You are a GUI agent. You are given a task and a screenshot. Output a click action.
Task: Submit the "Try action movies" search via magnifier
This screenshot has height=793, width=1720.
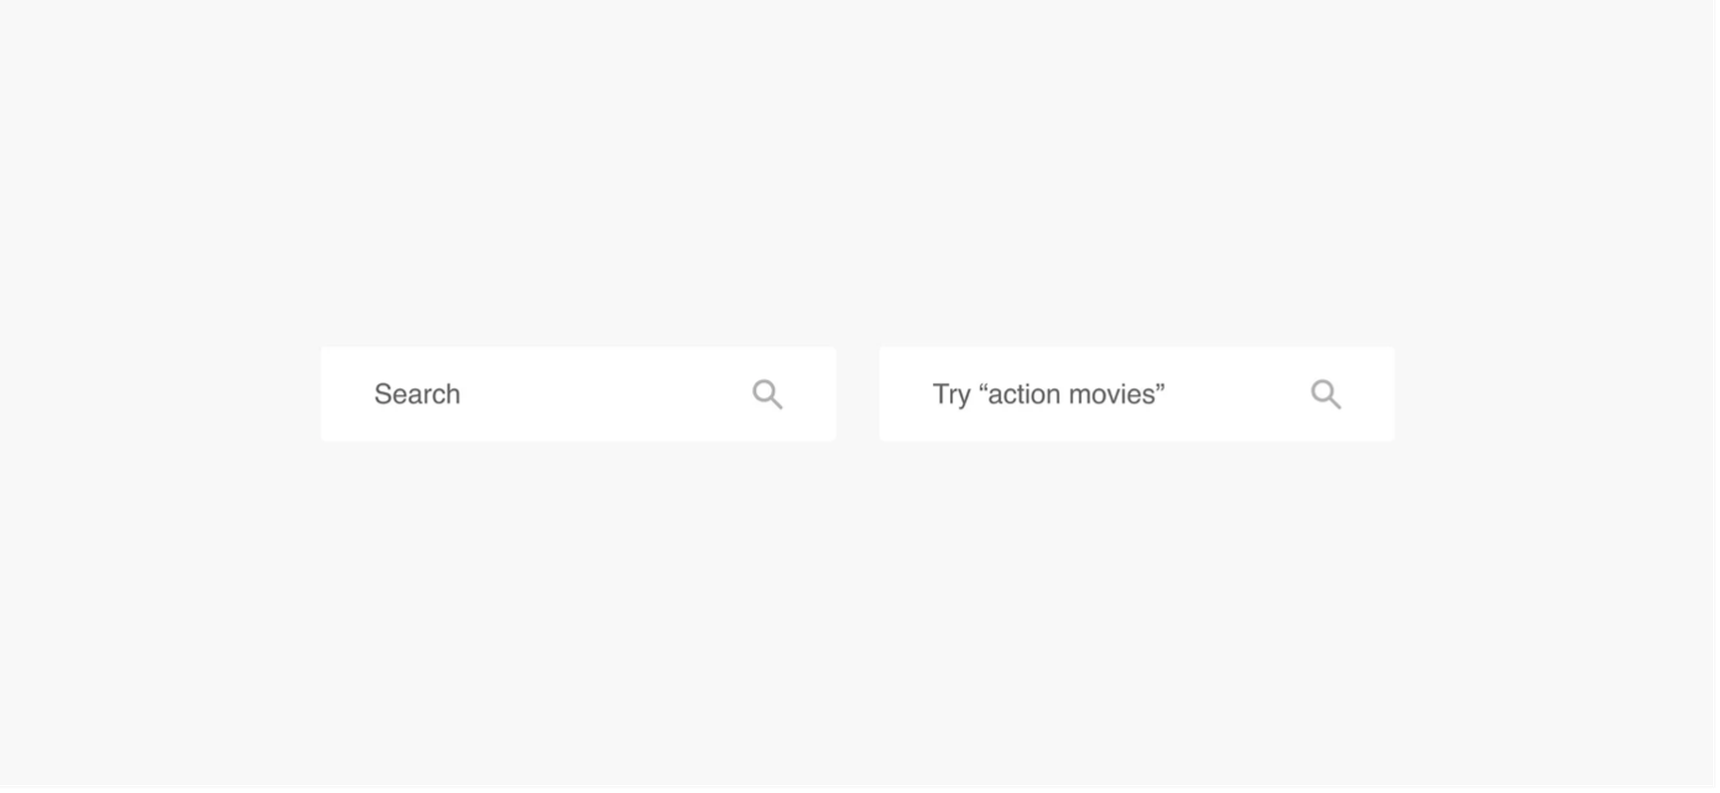tap(1327, 395)
